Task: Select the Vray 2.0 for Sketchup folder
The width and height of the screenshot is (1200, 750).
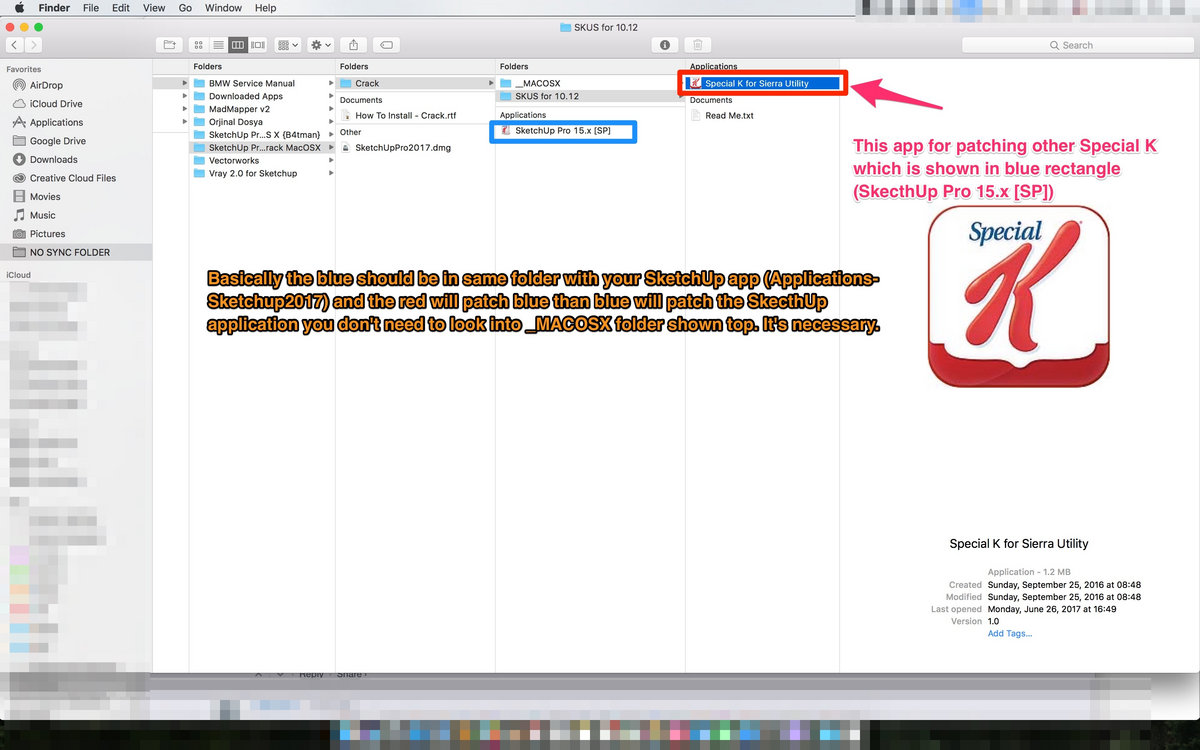Action: click(x=253, y=173)
